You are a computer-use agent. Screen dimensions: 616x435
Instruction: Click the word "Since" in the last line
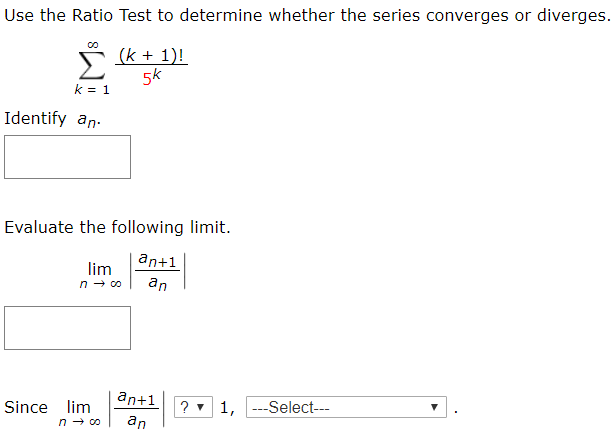tap(26, 407)
